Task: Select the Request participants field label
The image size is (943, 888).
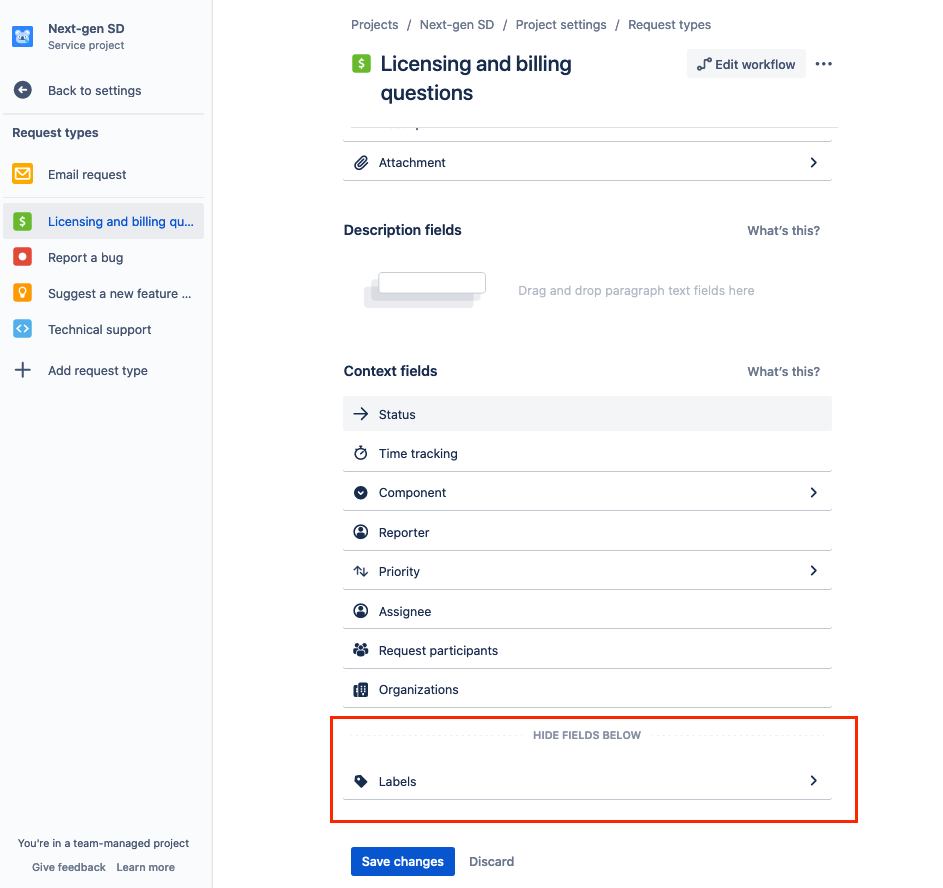Action: [x=438, y=651]
